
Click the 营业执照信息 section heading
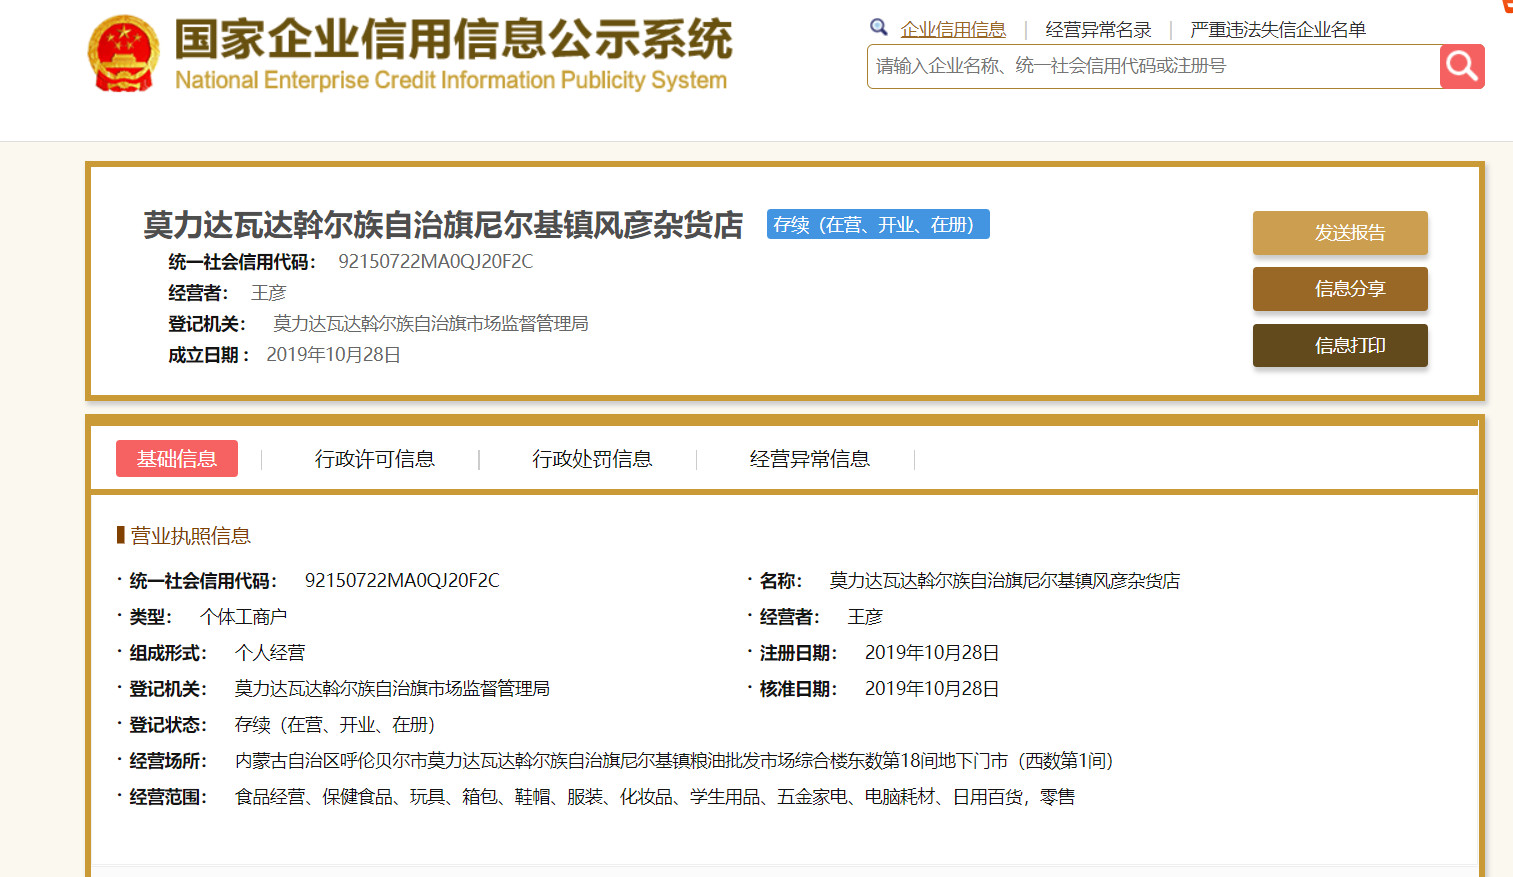[190, 536]
